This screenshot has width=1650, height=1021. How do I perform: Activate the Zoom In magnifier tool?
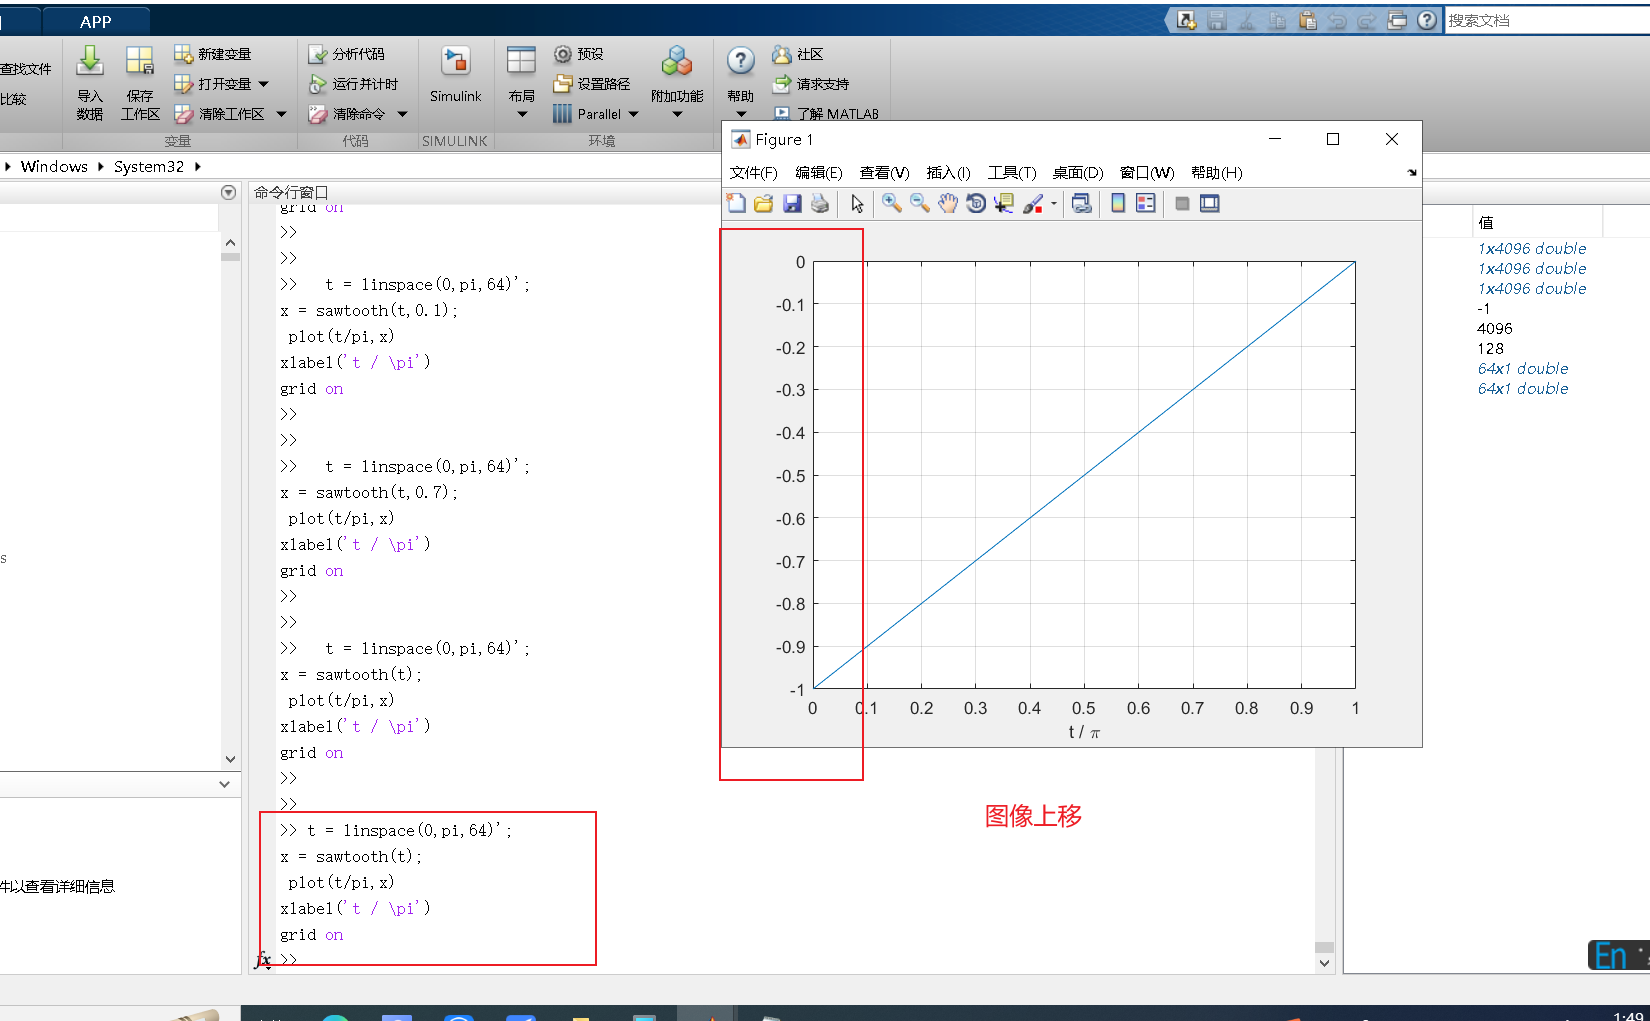pos(891,204)
